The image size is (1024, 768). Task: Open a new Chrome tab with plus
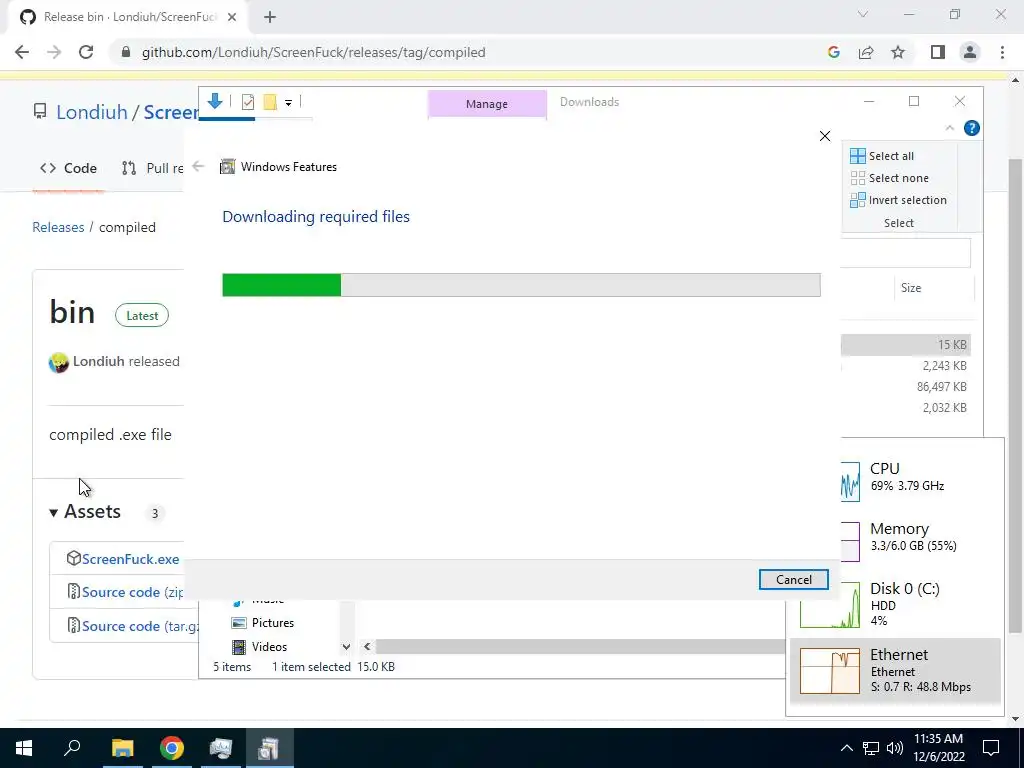270,17
